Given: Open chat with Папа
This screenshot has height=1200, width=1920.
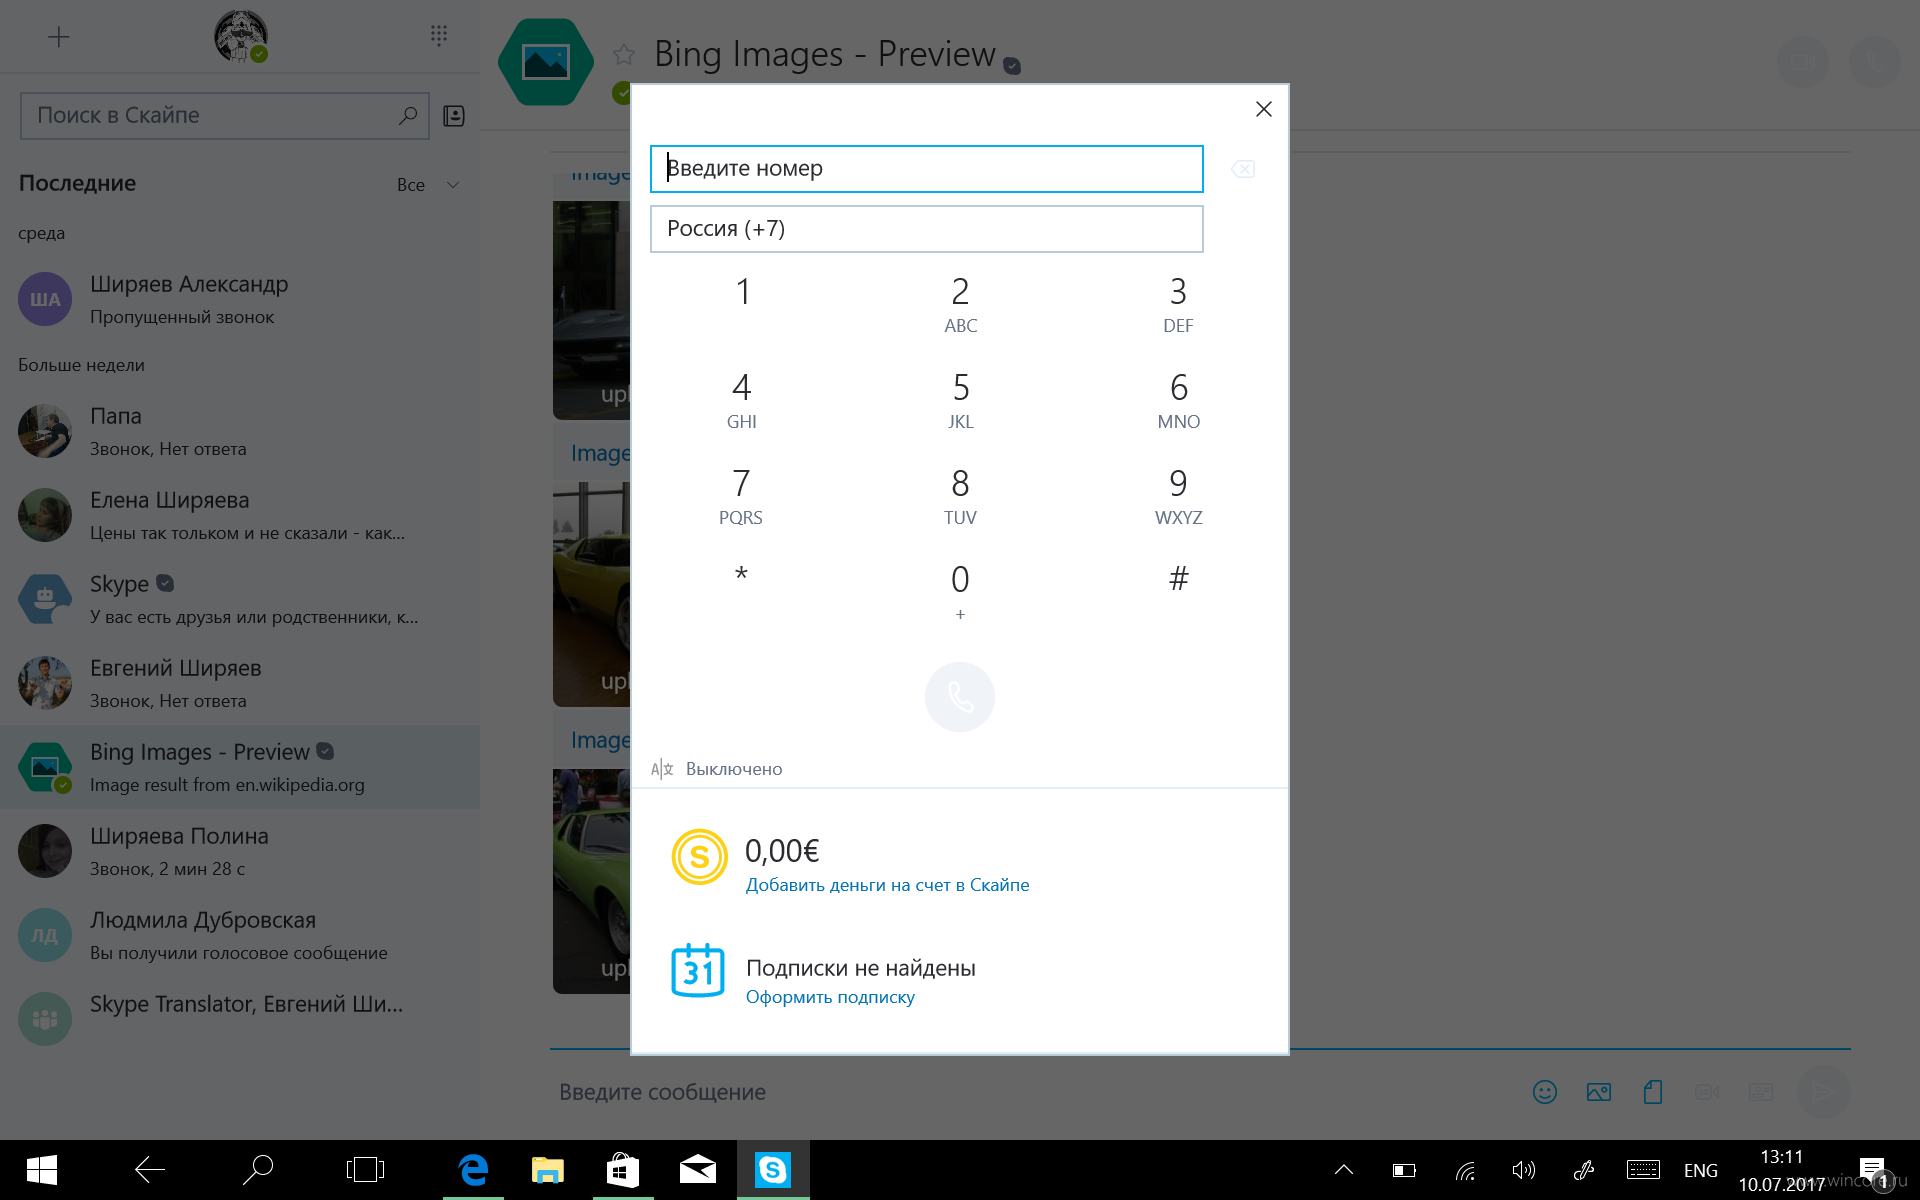Looking at the screenshot, I should coord(240,431).
